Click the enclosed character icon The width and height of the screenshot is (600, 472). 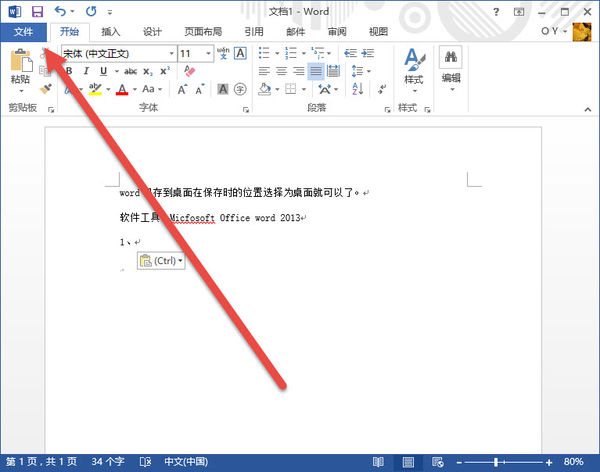tap(240, 89)
